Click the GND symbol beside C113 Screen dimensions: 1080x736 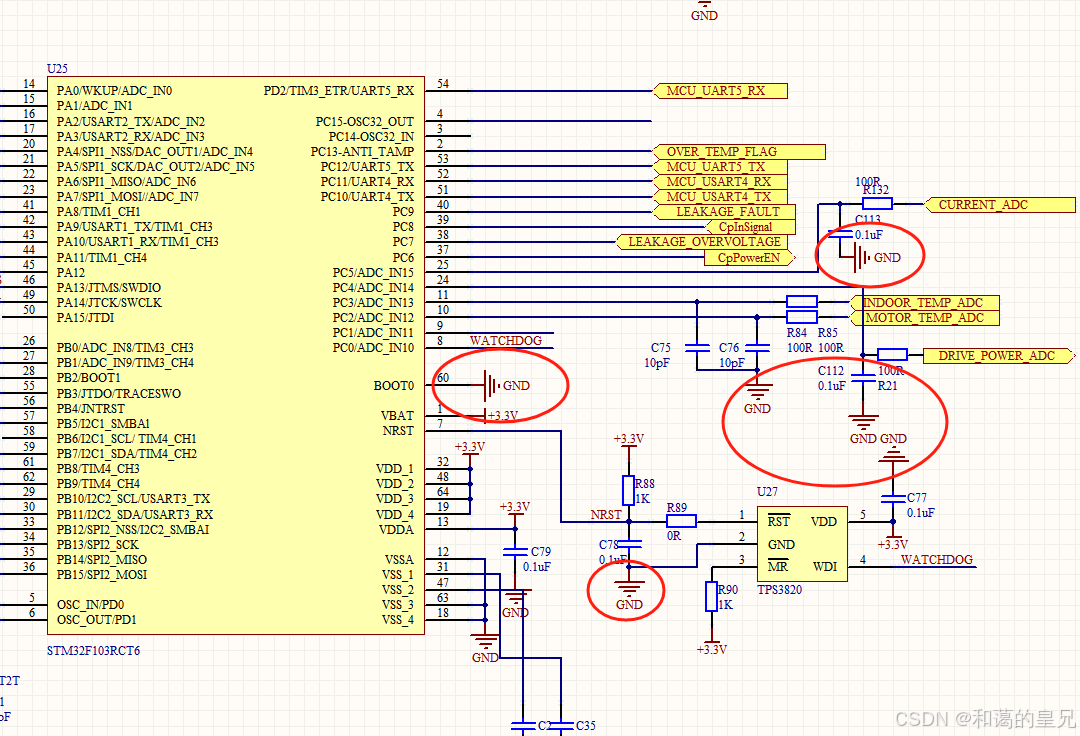click(x=878, y=257)
